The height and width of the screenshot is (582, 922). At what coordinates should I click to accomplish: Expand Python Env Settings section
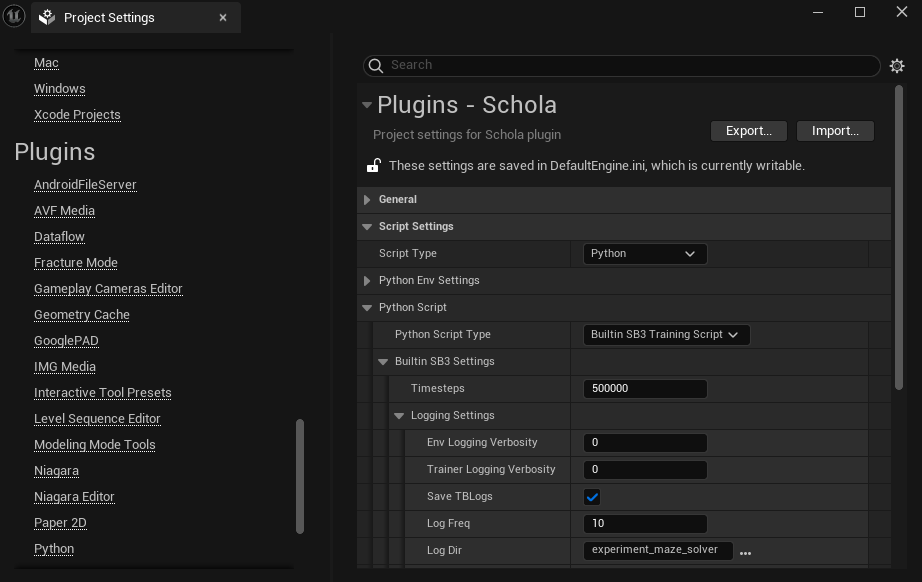pos(367,281)
